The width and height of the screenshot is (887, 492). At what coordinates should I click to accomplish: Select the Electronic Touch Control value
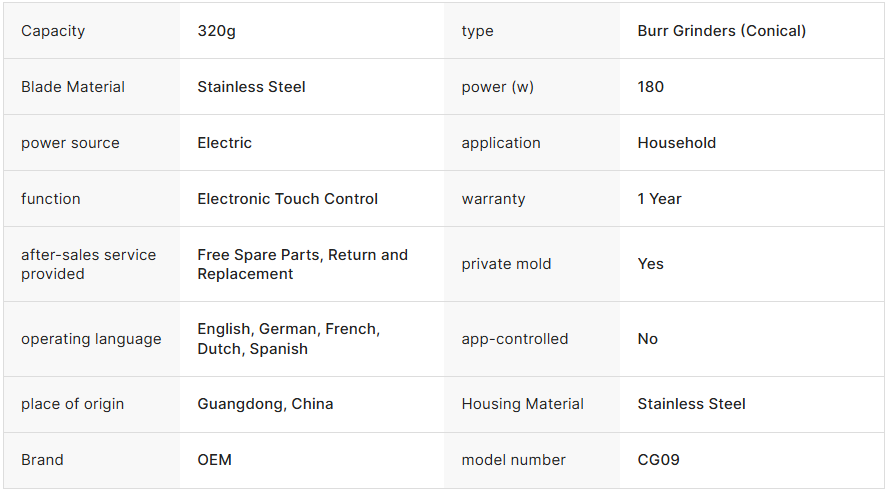[x=287, y=199]
